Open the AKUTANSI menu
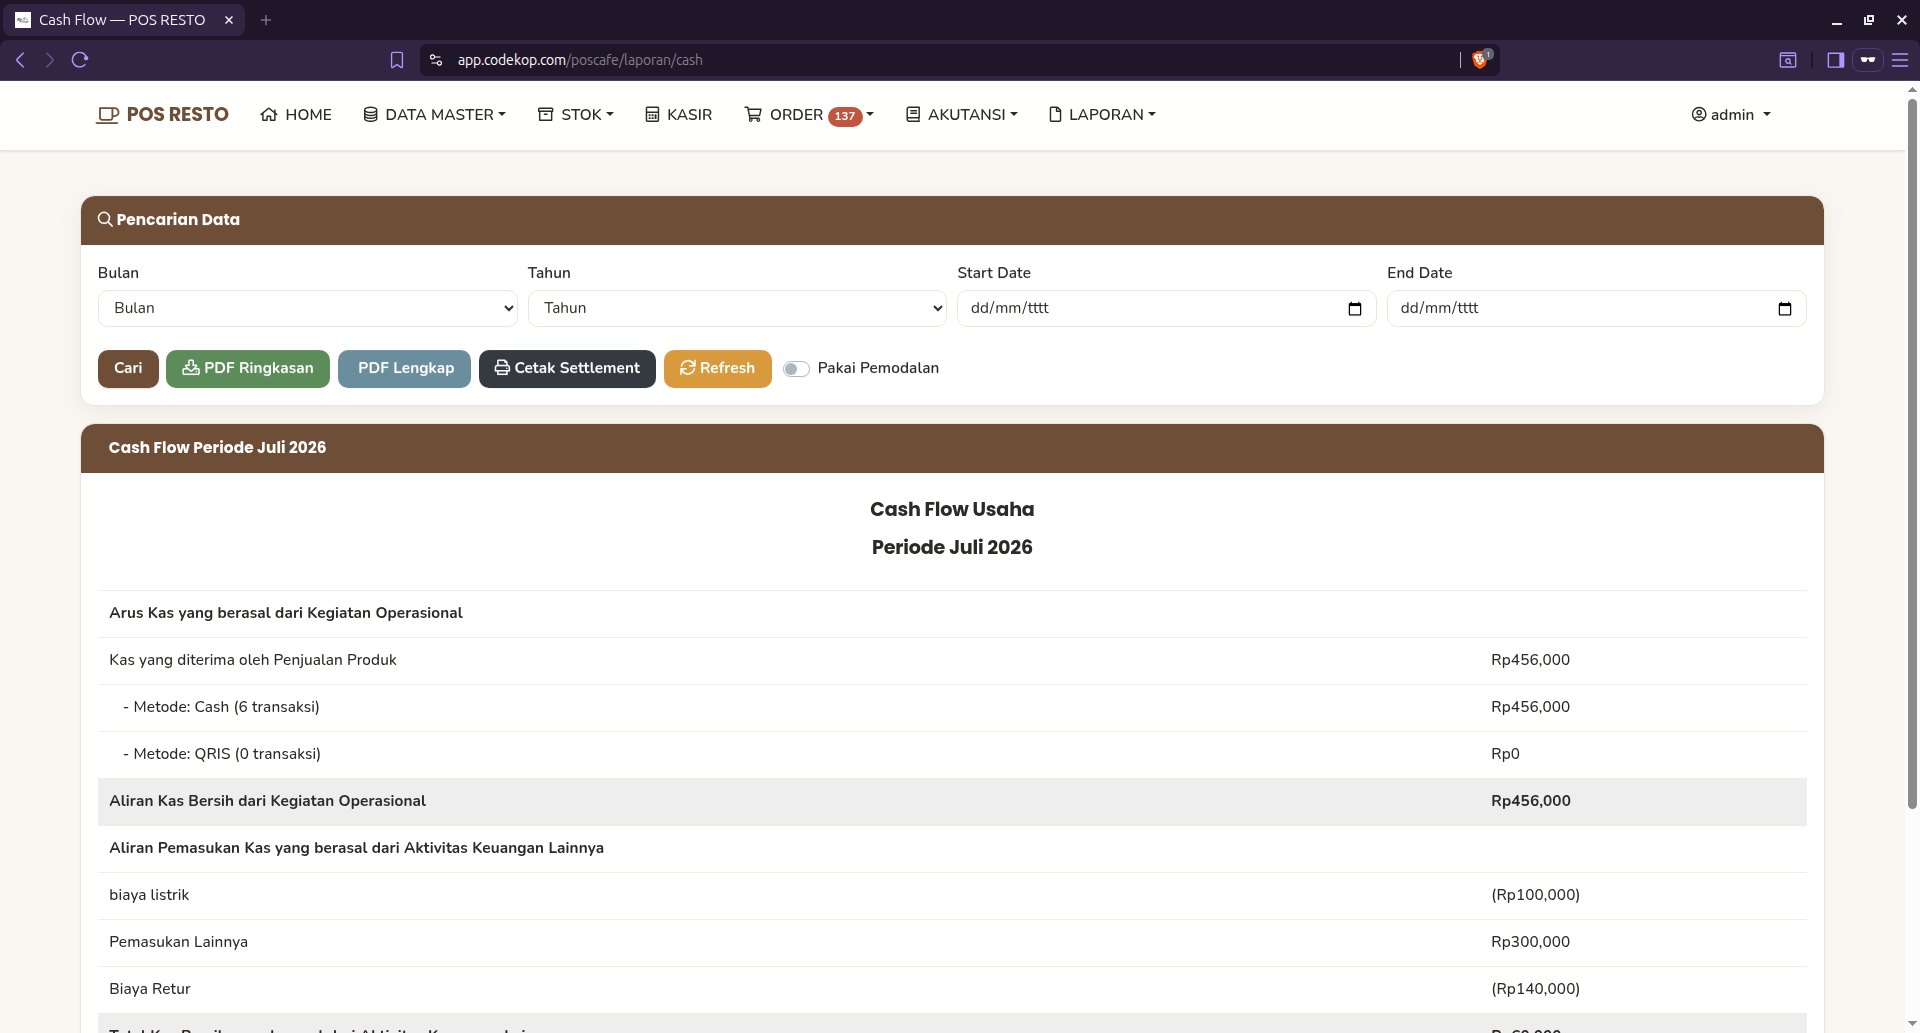The height and width of the screenshot is (1033, 1920). coord(962,115)
